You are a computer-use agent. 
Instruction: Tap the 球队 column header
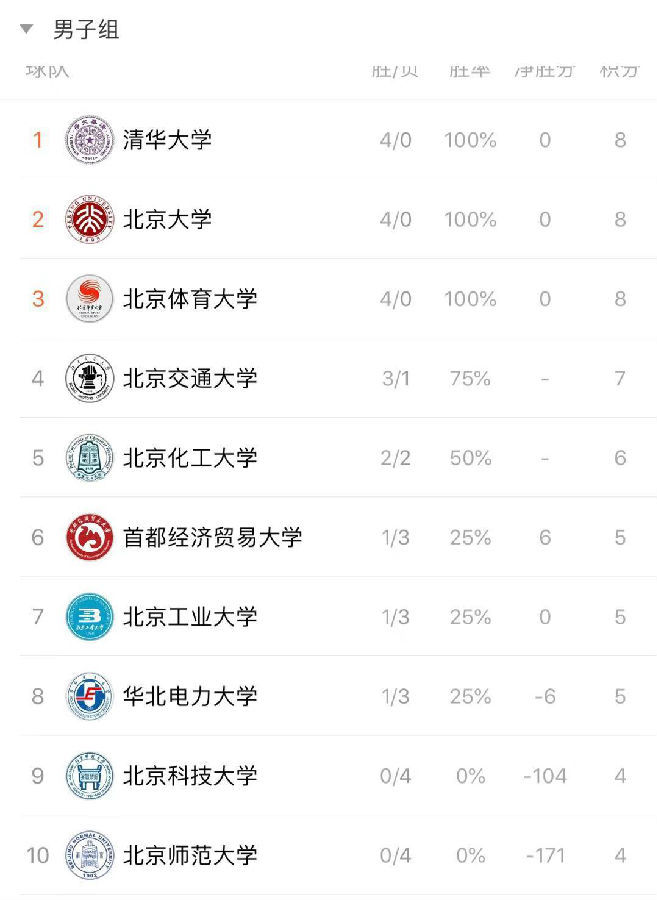click(x=47, y=71)
